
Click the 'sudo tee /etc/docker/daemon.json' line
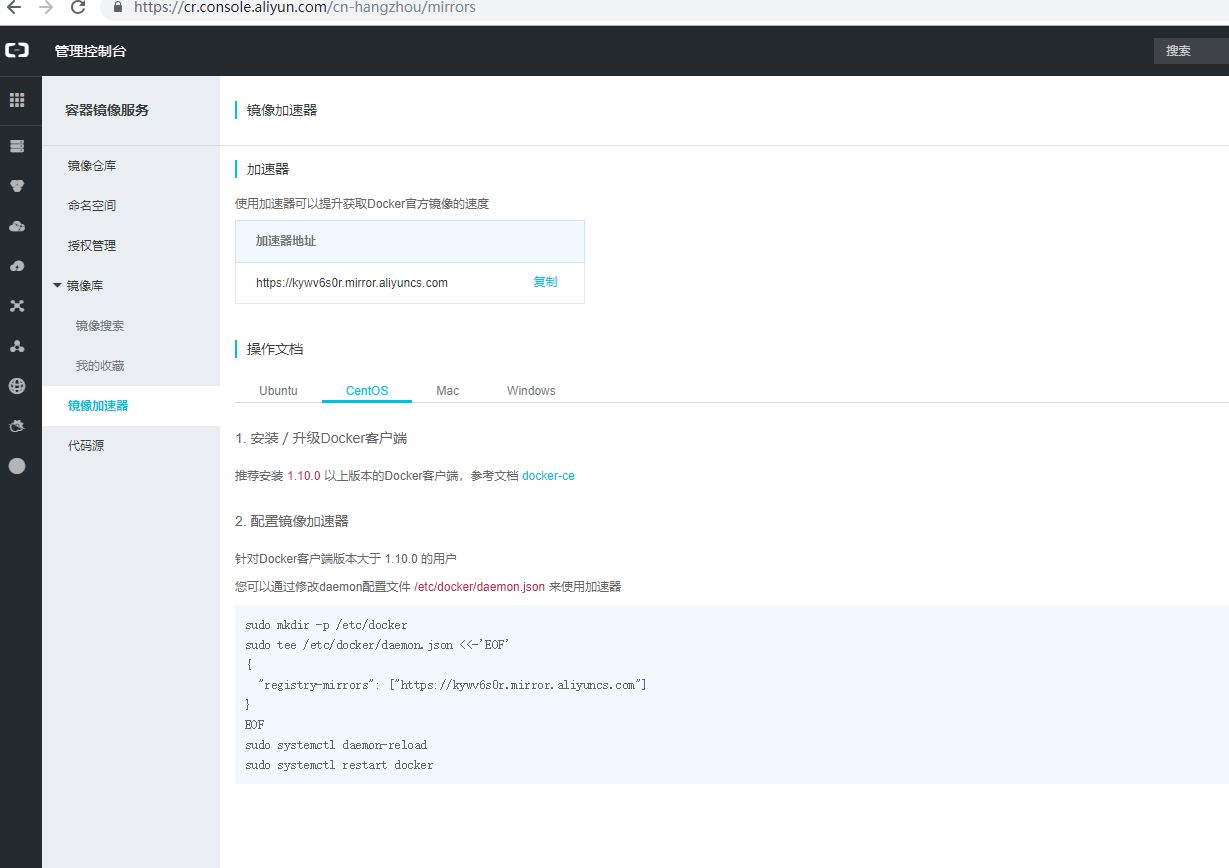(378, 645)
